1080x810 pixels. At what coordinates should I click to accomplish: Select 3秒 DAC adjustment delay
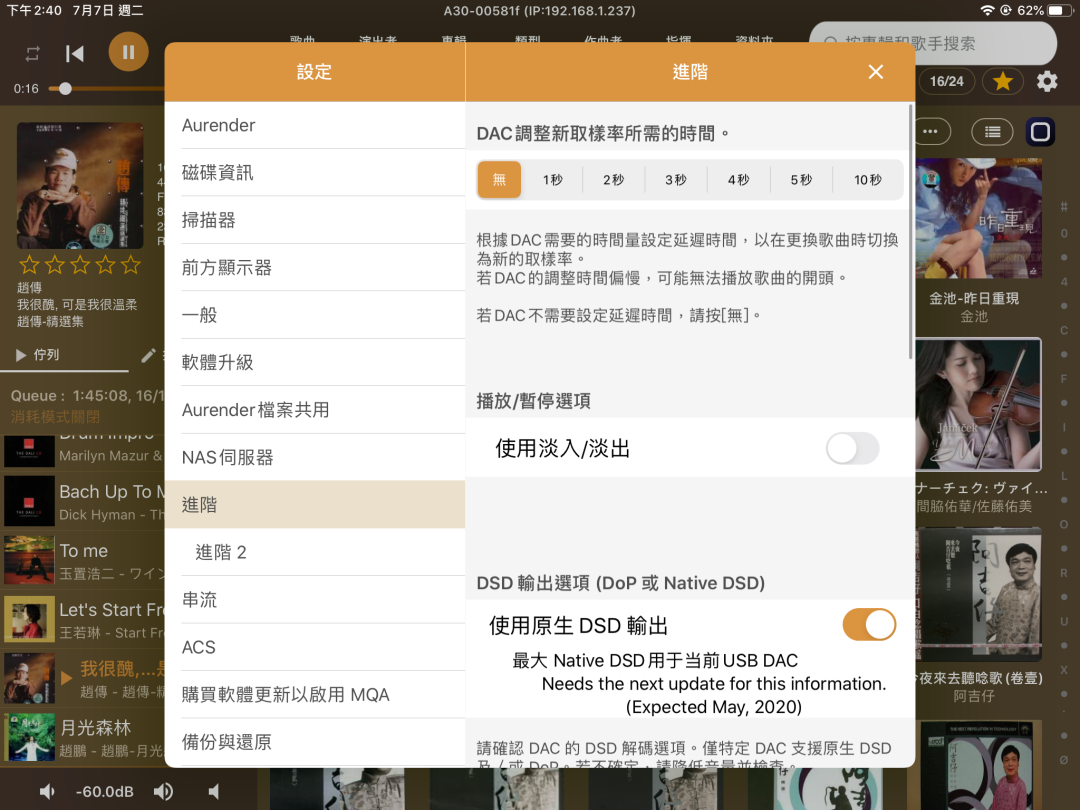click(676, 179)
